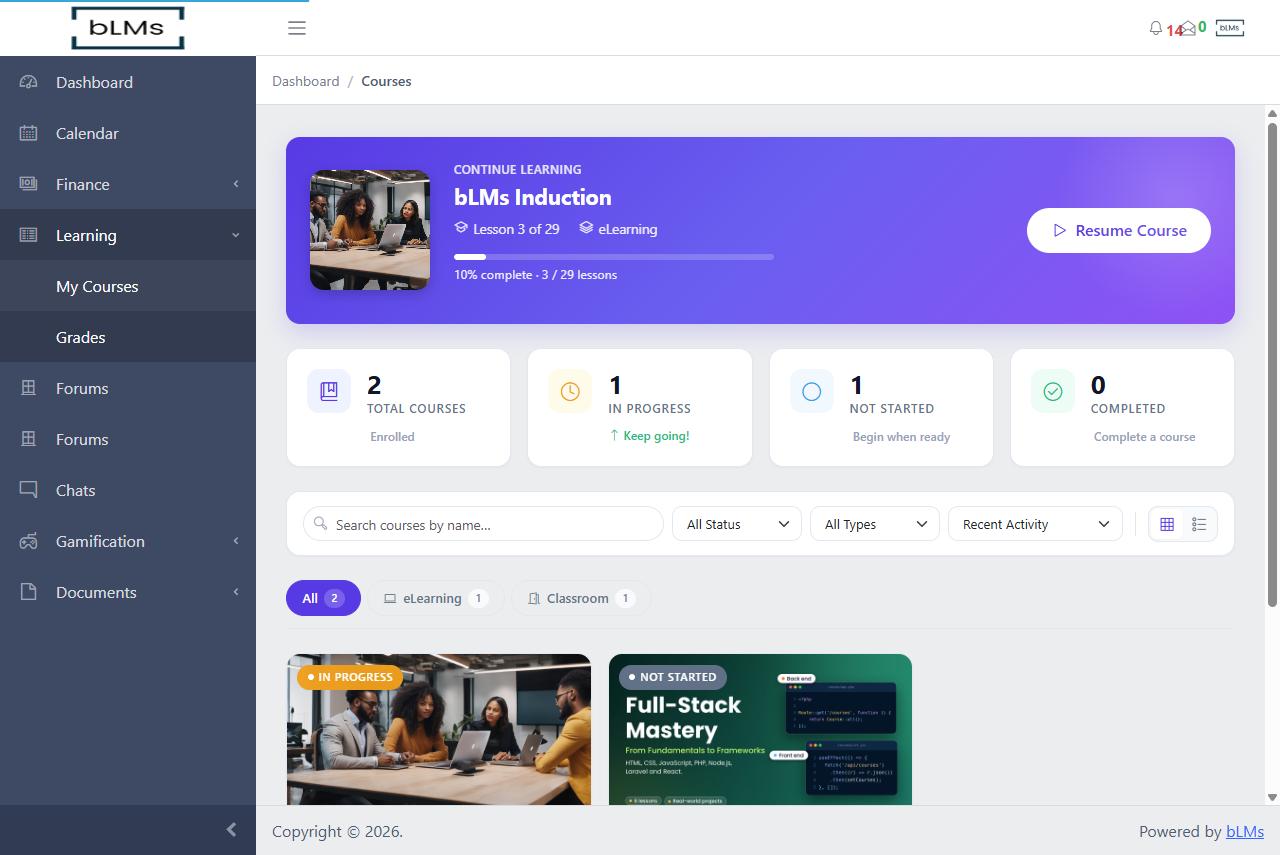Click the bLMs logo in header

click(x=128, y=28)
